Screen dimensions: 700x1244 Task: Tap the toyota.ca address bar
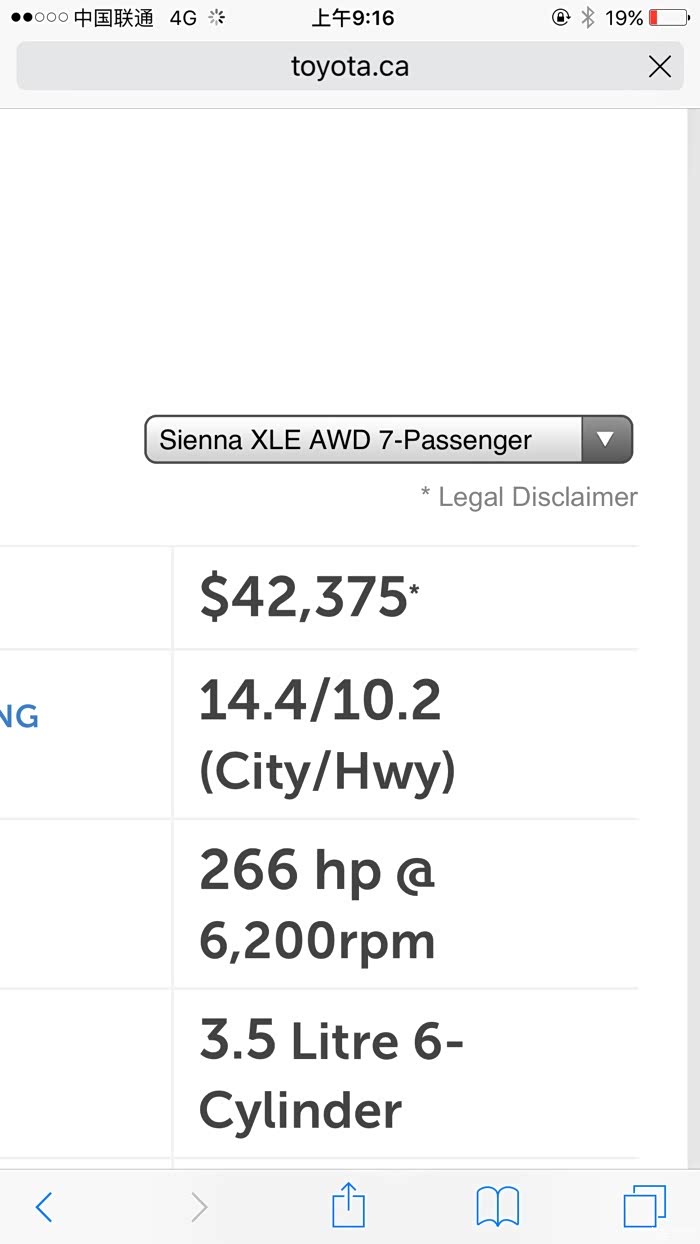pyautogui.click(x=349, y=67)
